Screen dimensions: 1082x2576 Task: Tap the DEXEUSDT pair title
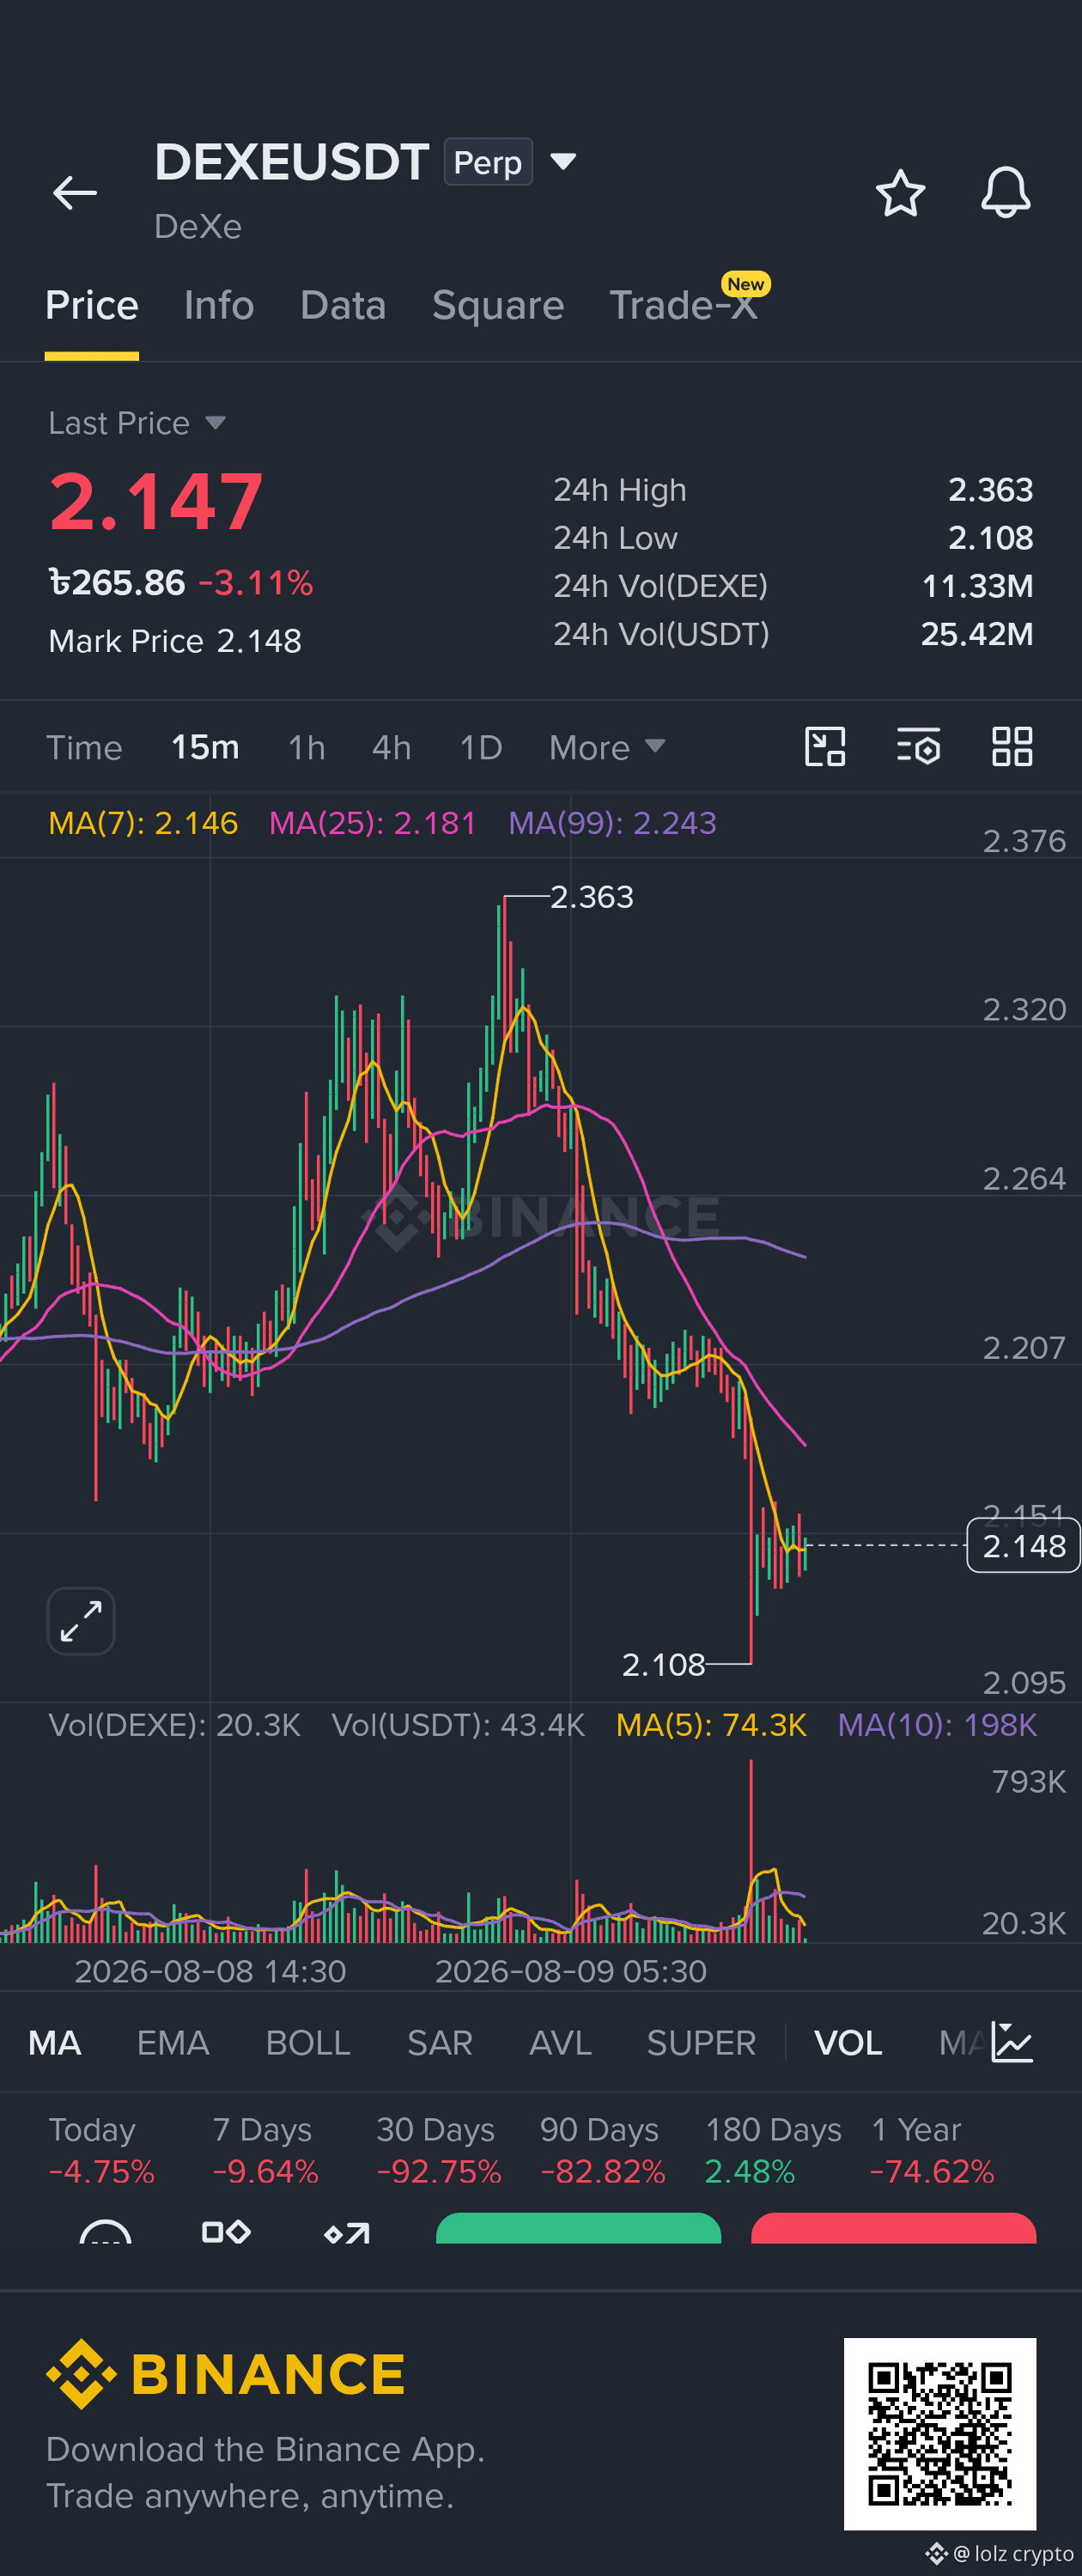coord(292,162)
